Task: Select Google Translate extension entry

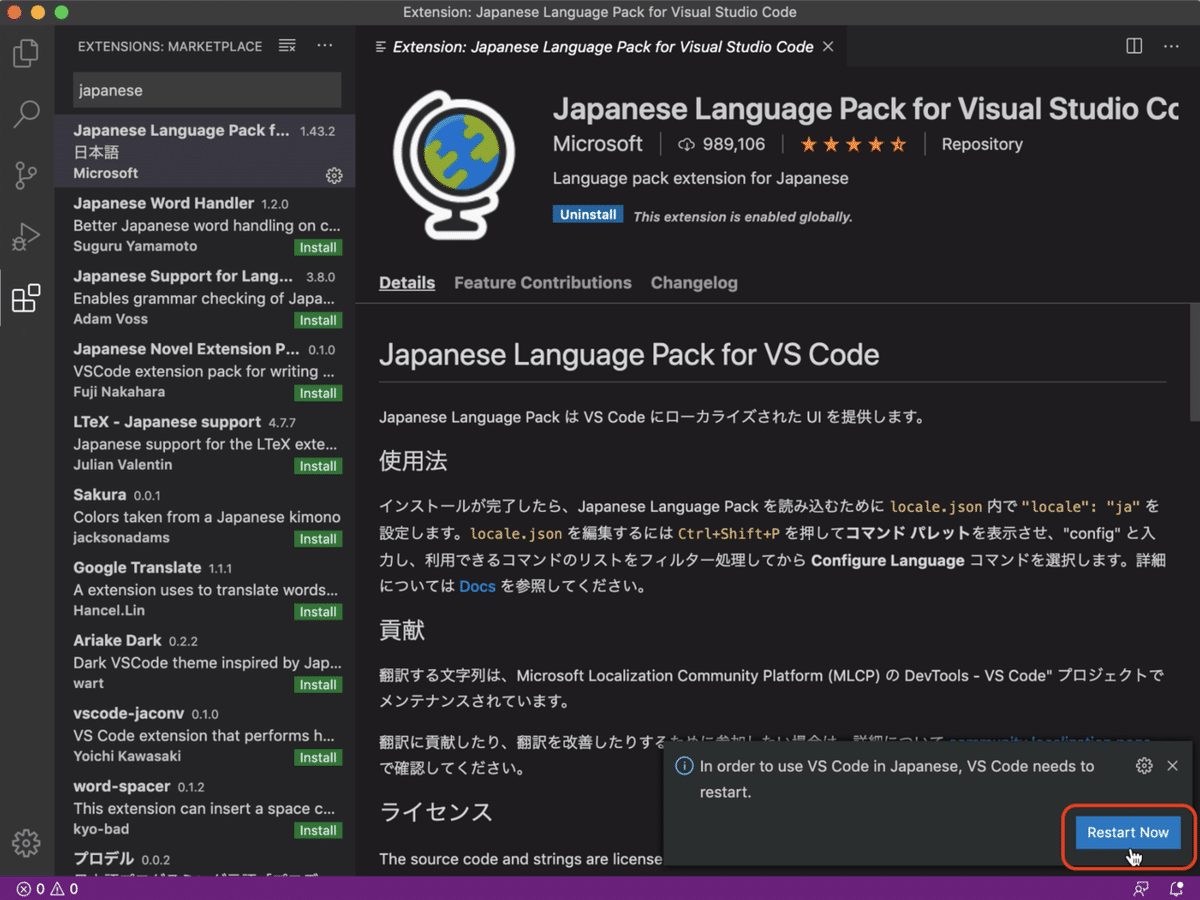Action: [205, 590]
